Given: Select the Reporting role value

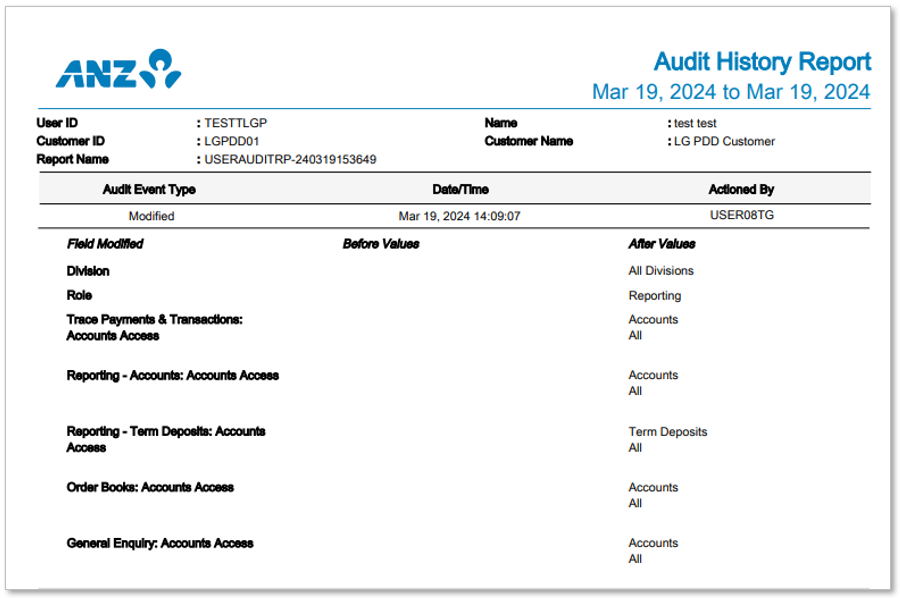Looking at the screenshot, I should (656, 296).
